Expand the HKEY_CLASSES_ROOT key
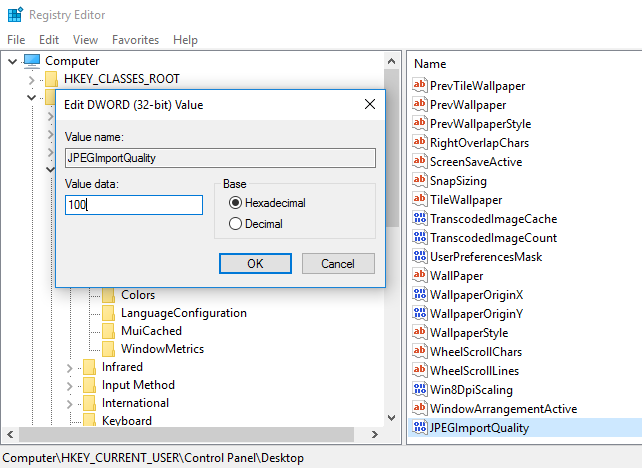 32,79
